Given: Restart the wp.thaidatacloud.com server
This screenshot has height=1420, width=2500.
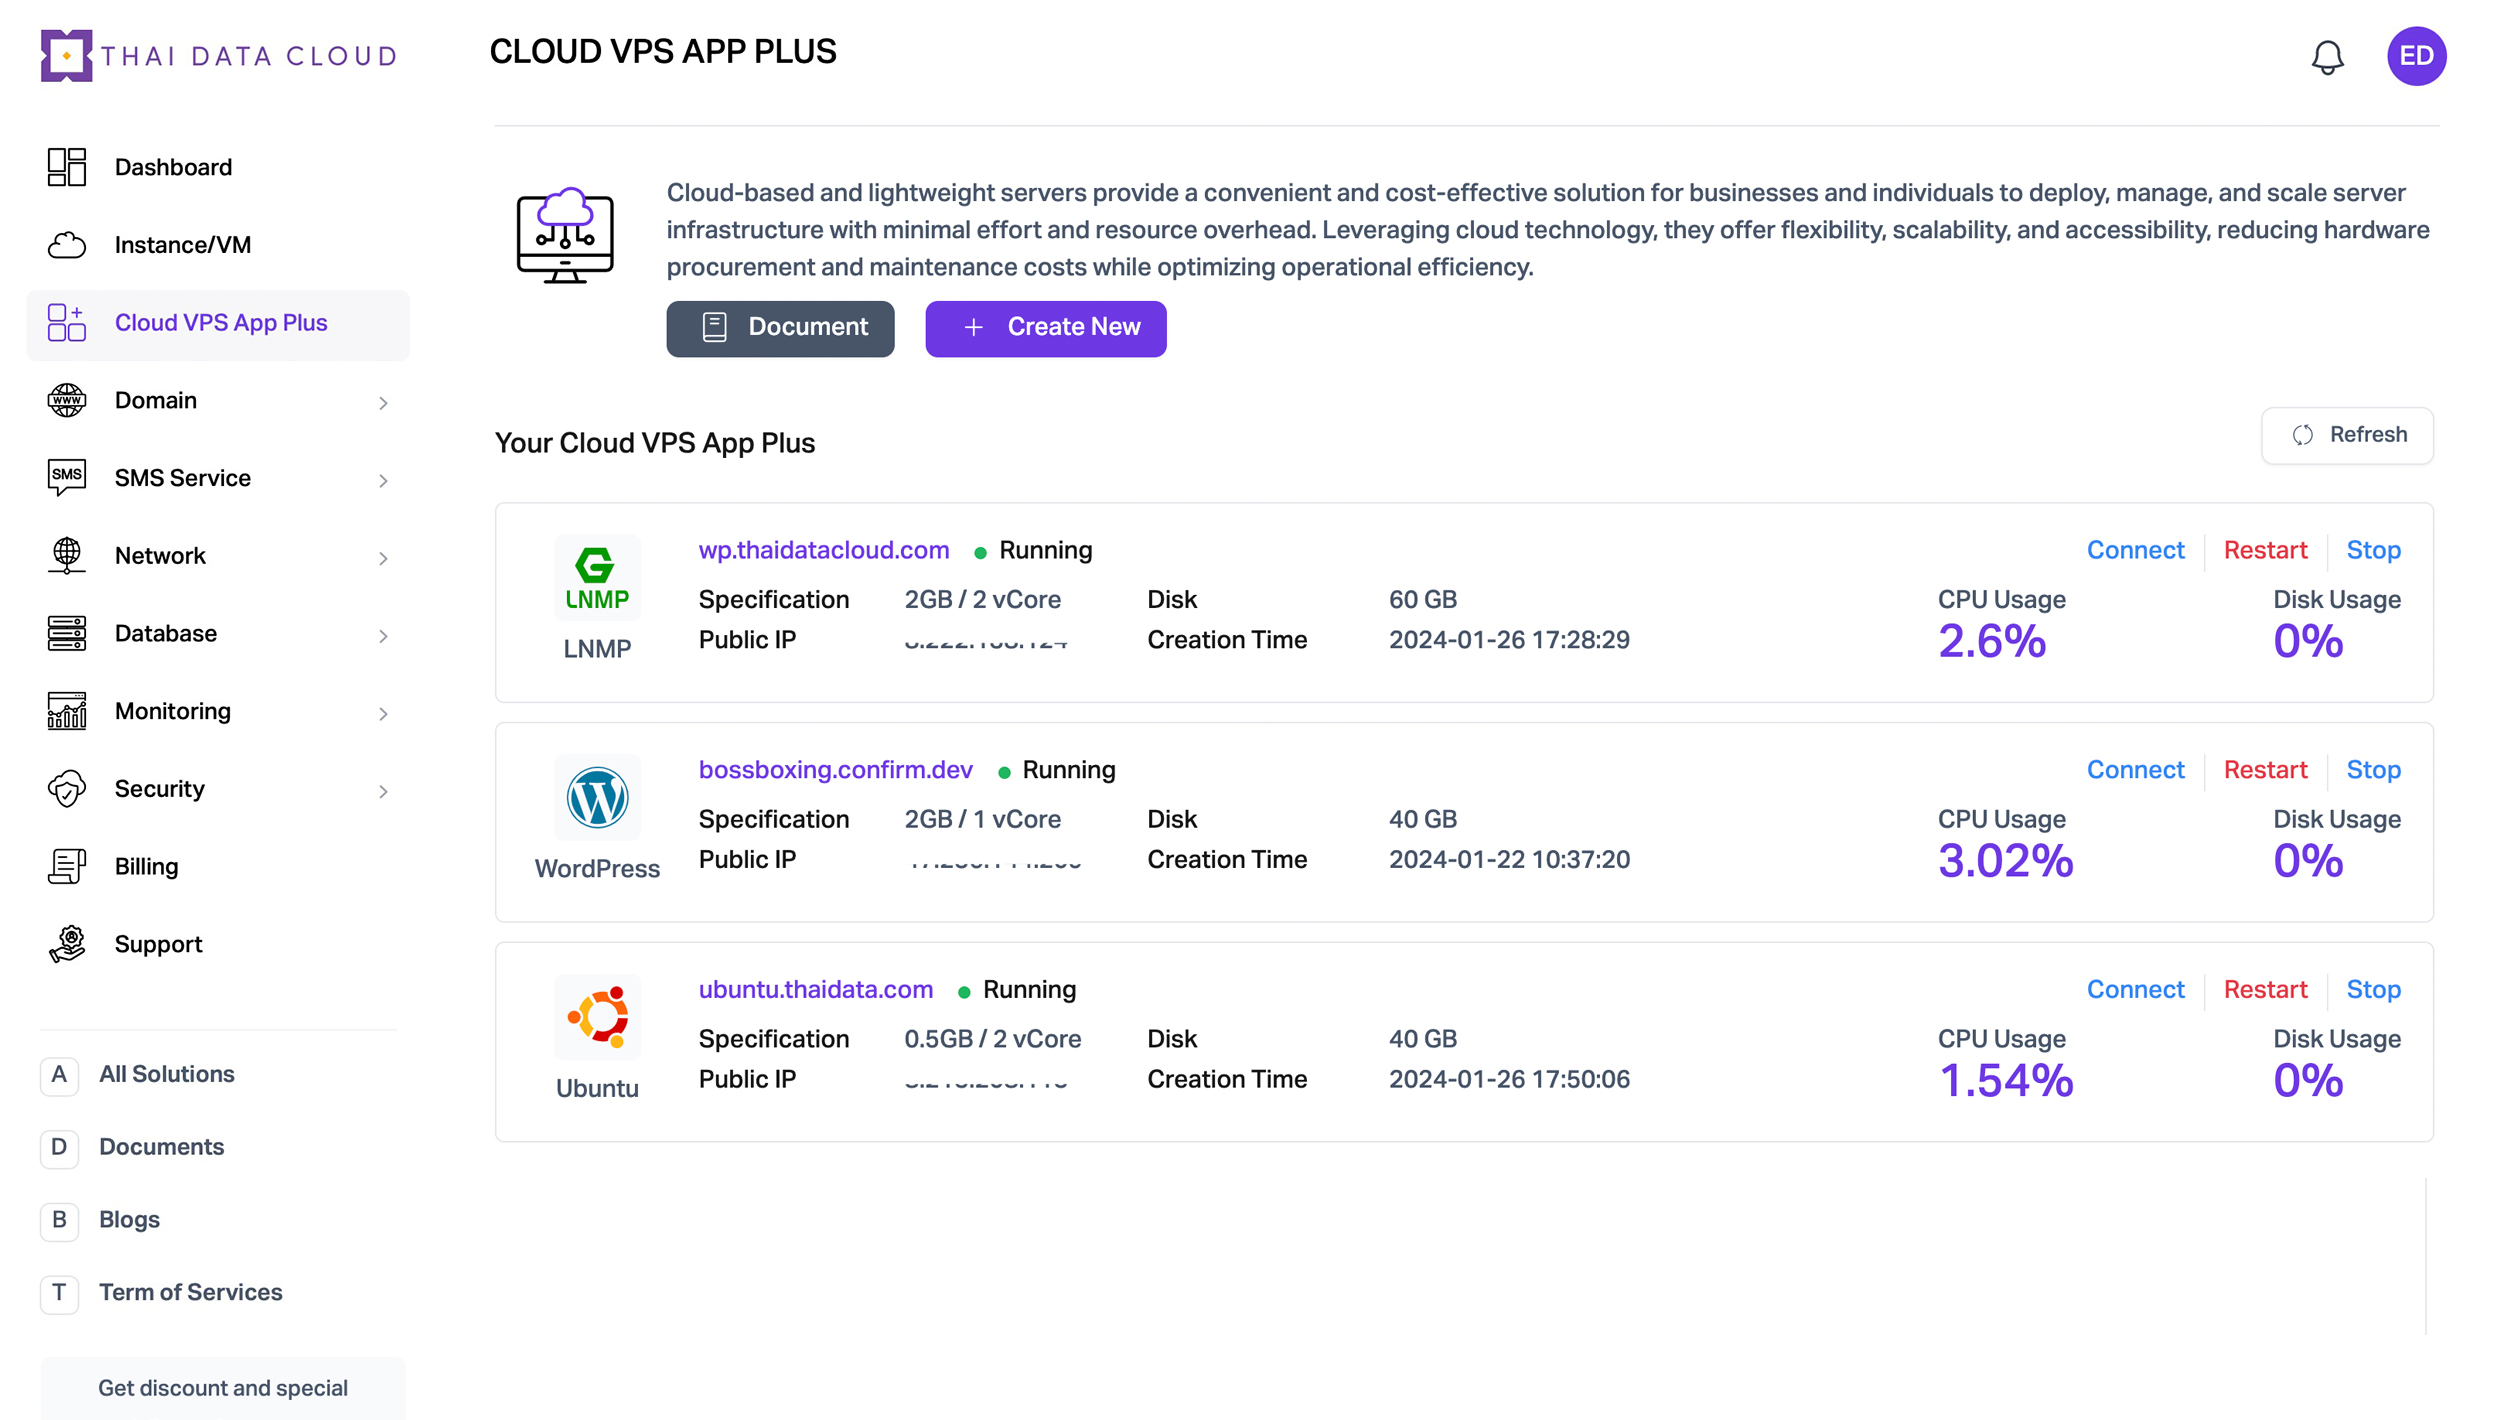Looking at the screenshot, I should 2264,550.
